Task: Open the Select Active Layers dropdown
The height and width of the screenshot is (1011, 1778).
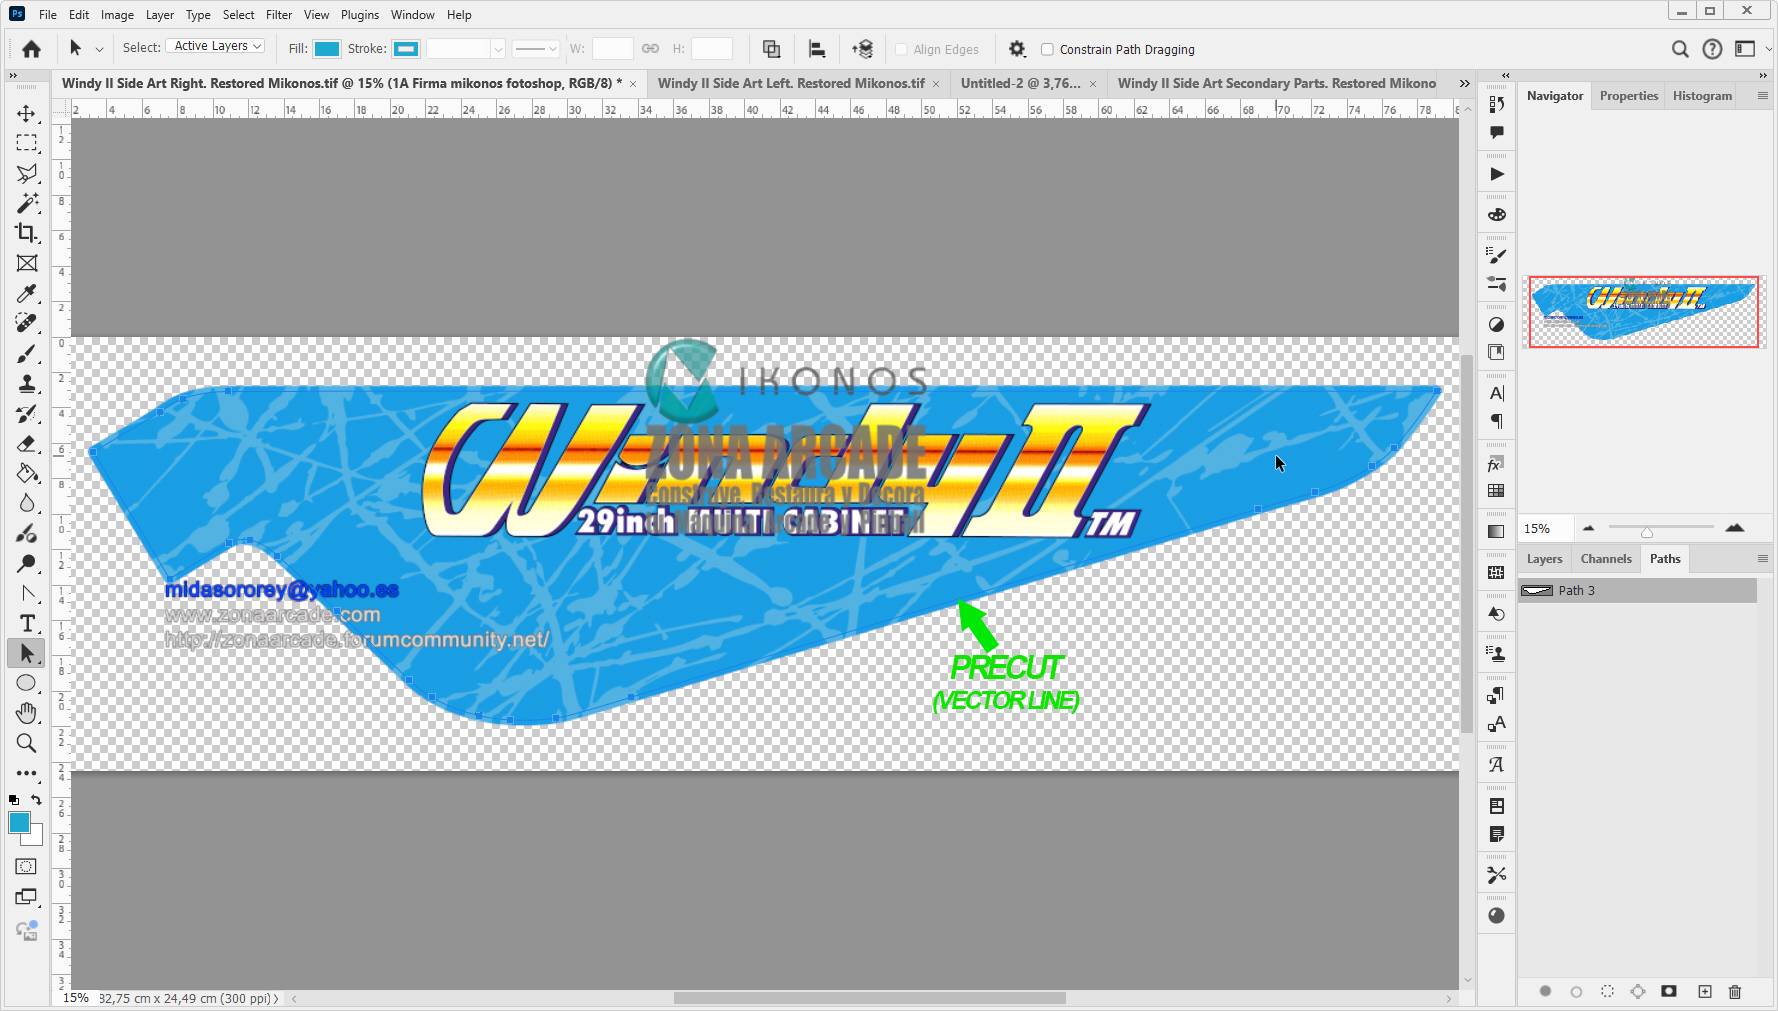Action: (x=215, y=47)
